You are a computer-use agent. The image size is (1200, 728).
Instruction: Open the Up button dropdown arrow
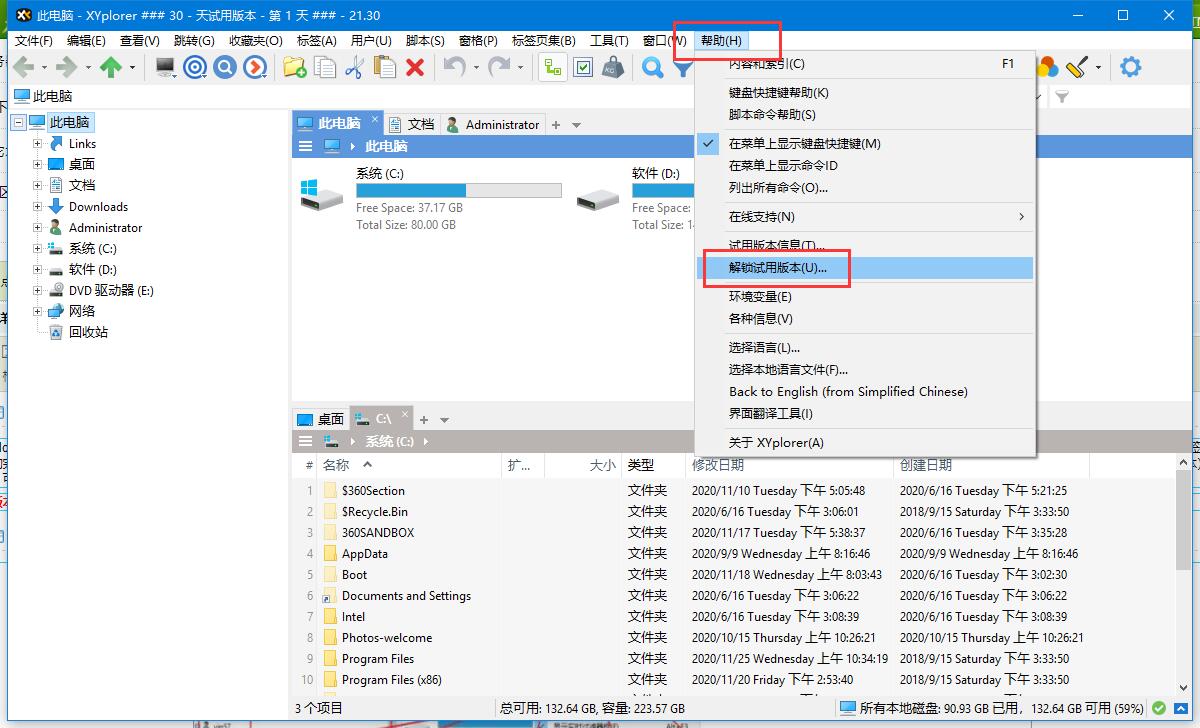(x=131, y=68)
